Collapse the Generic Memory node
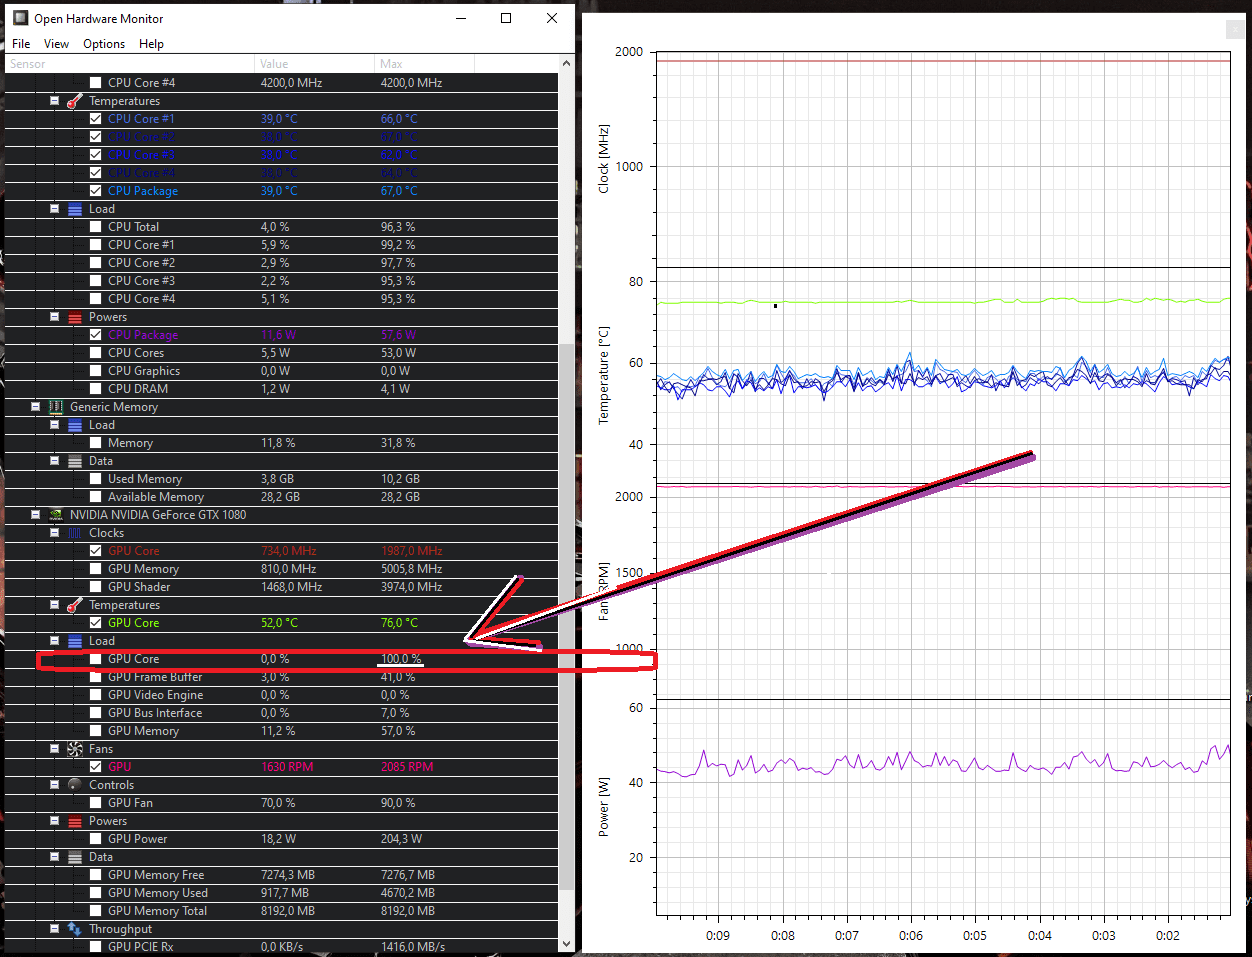The image size is (1252, 957). [x=36, y=407]
